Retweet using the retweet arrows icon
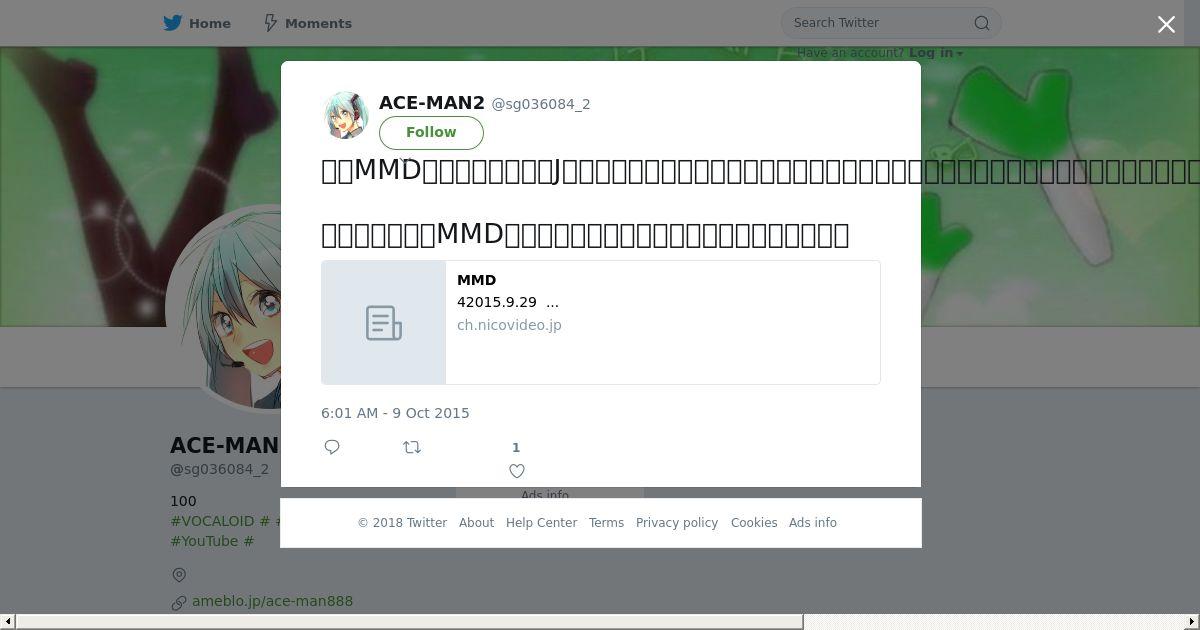Screen dimensions: 1200x630 click(x=412, y=447)
